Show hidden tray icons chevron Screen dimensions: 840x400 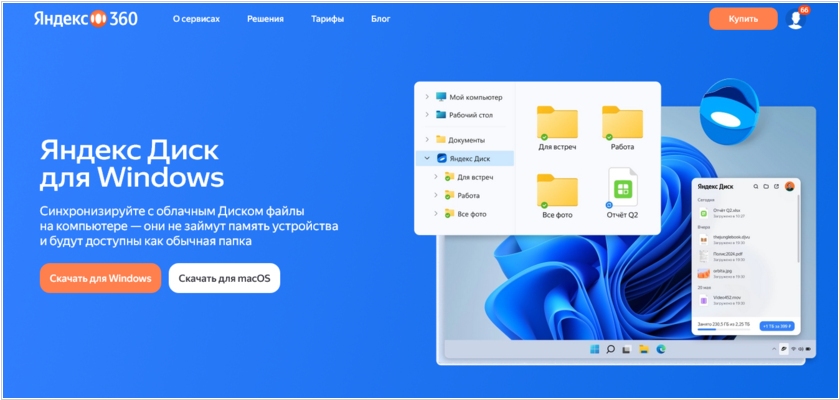click(774, 349)
